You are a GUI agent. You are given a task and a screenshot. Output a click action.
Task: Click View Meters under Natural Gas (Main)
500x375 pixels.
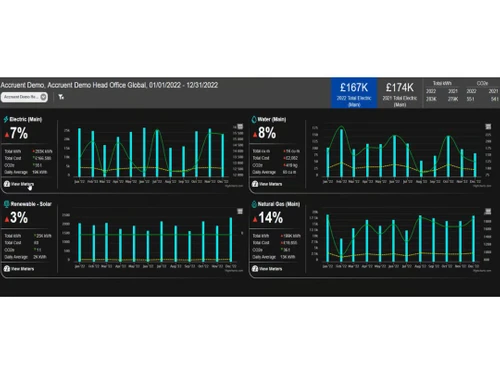pos(270,269)
